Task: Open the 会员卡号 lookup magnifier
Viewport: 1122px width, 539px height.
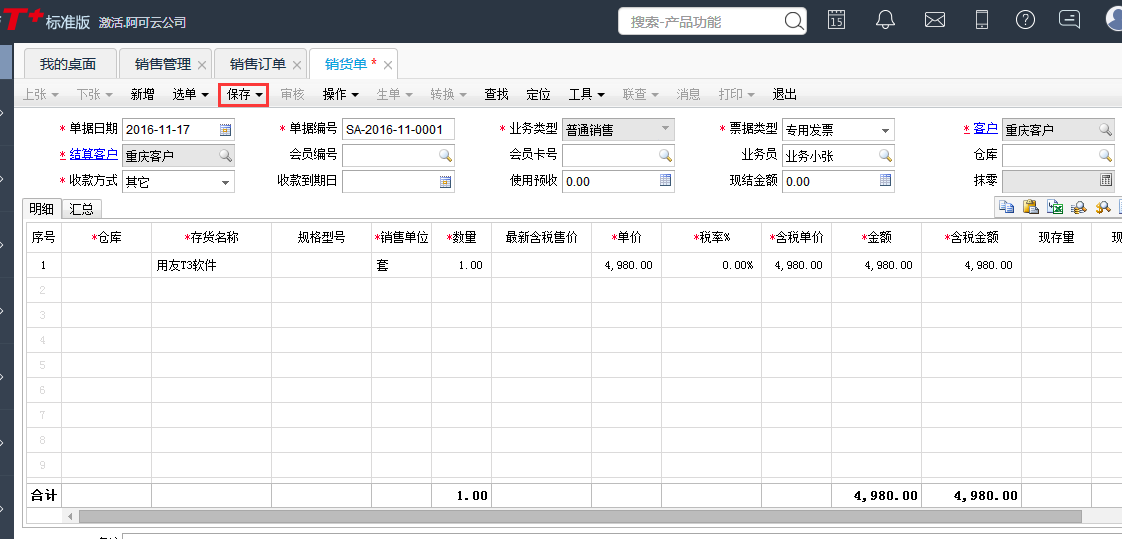Action: 665,155
